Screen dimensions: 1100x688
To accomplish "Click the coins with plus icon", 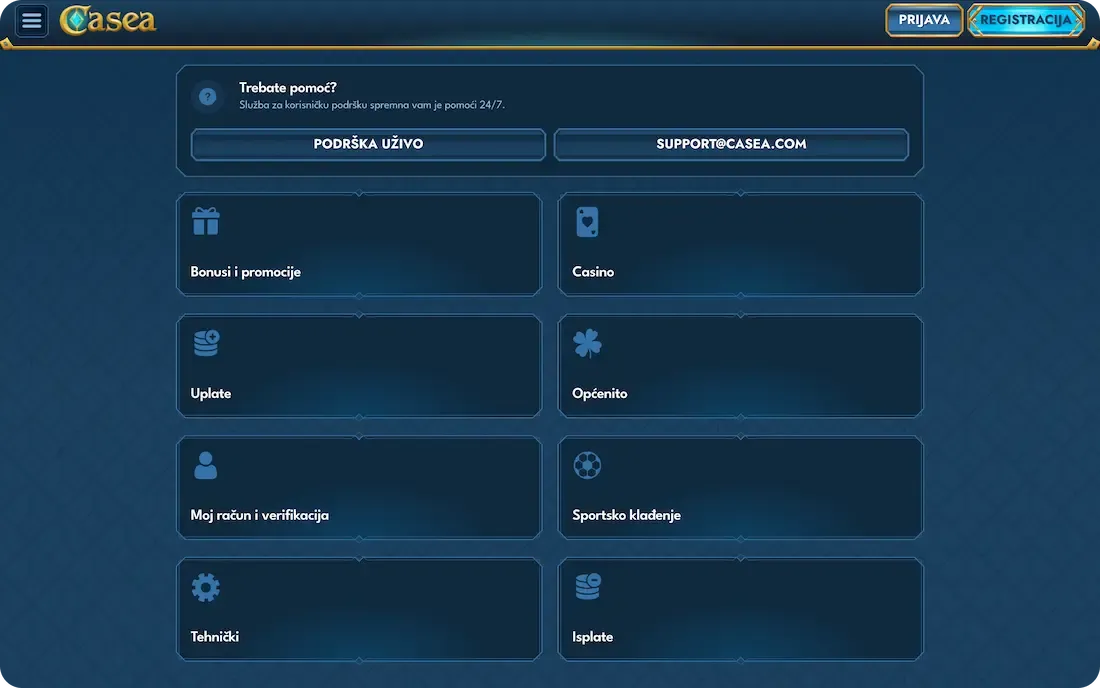I will pos(206,343).
